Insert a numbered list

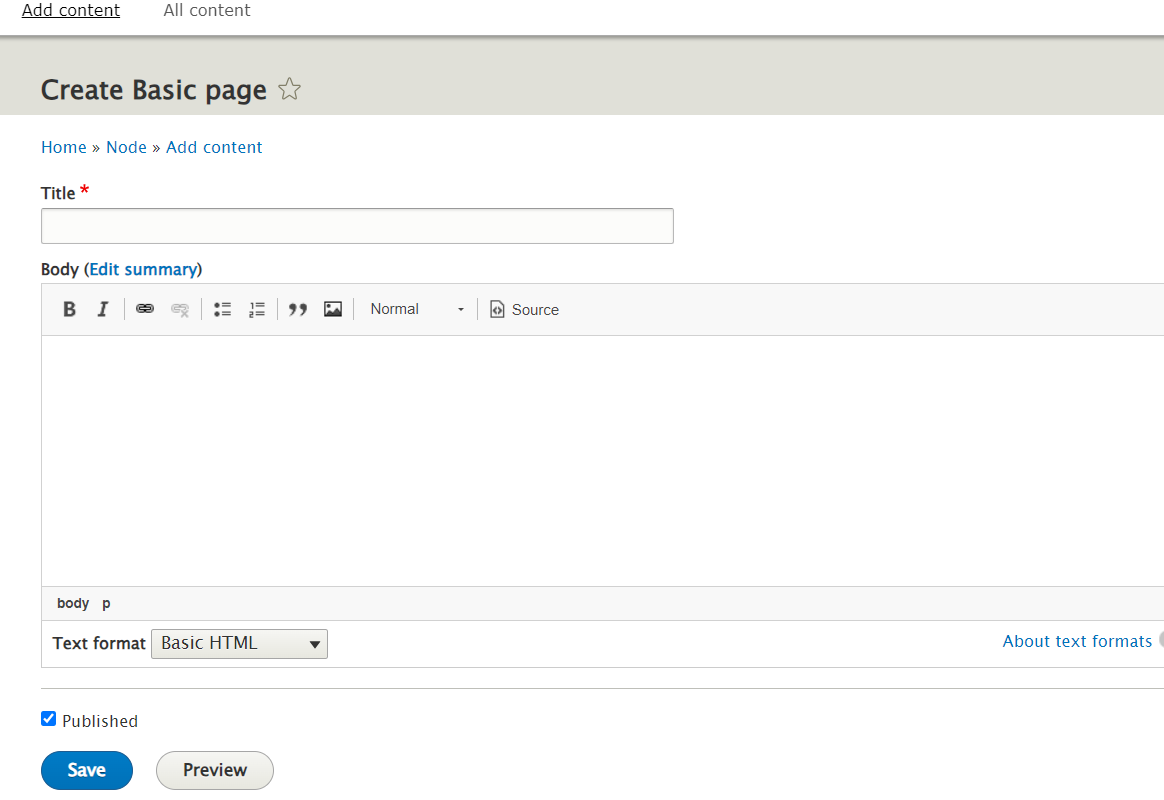coord(257,309)
